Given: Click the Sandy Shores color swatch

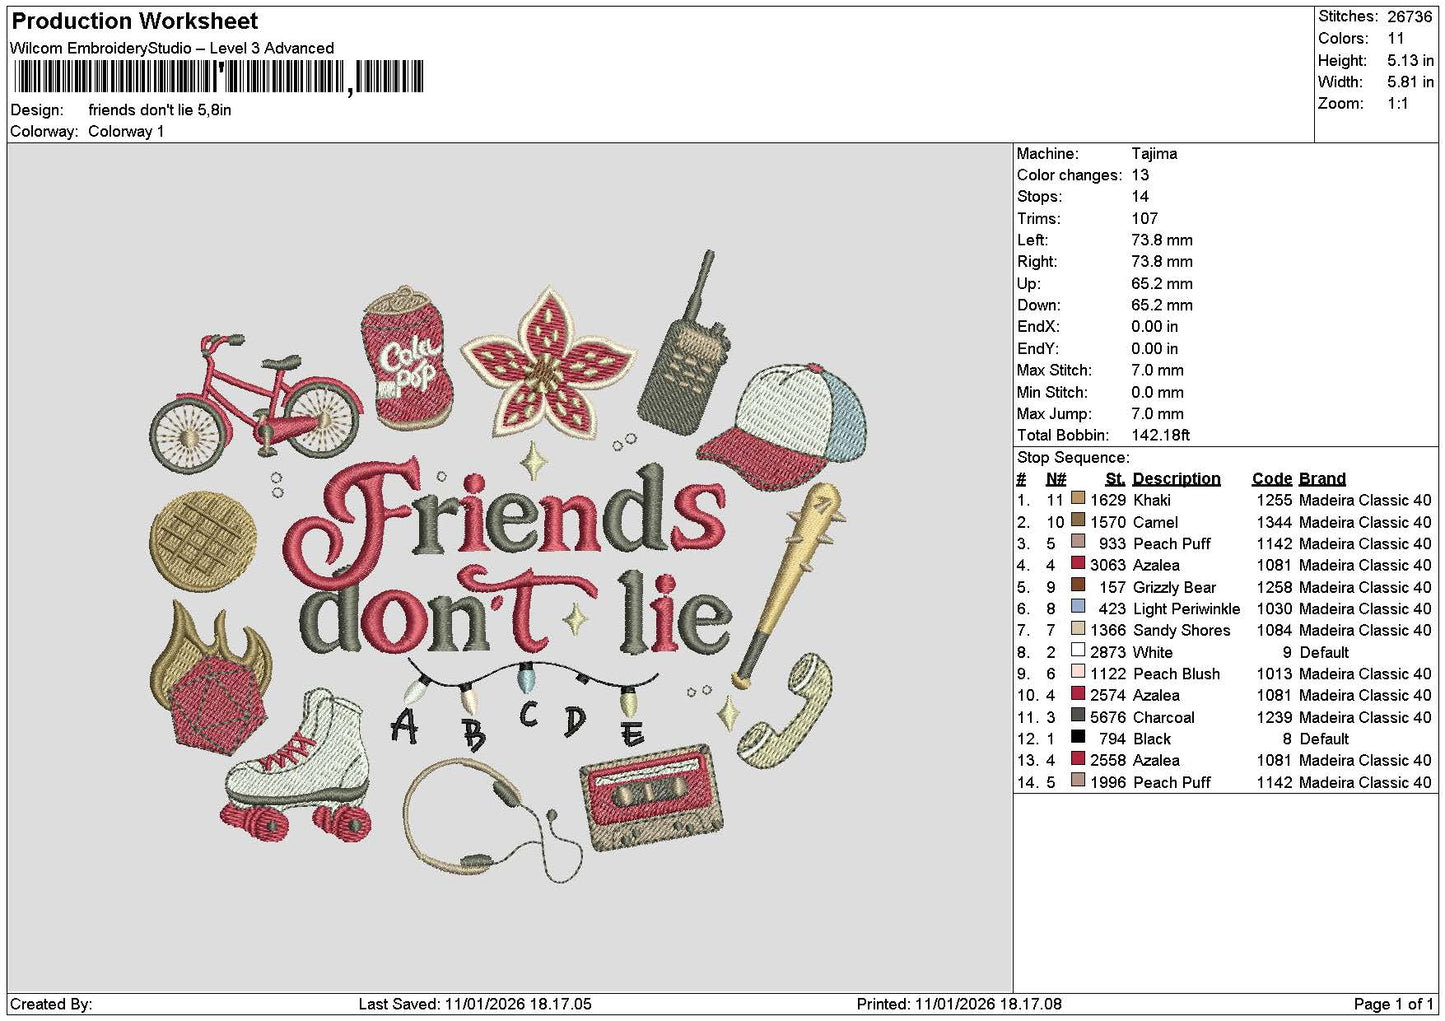Looking at the screenshot, I should (x=1078, y=629).
